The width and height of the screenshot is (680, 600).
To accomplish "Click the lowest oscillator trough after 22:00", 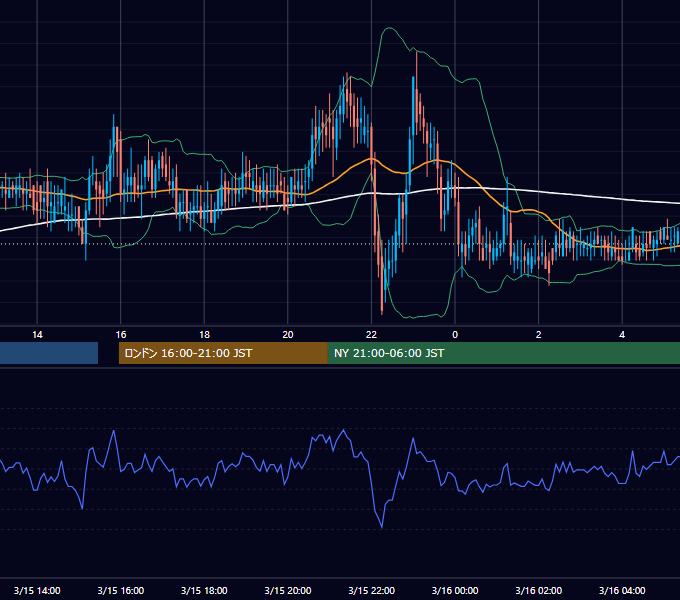I will 382,527.
